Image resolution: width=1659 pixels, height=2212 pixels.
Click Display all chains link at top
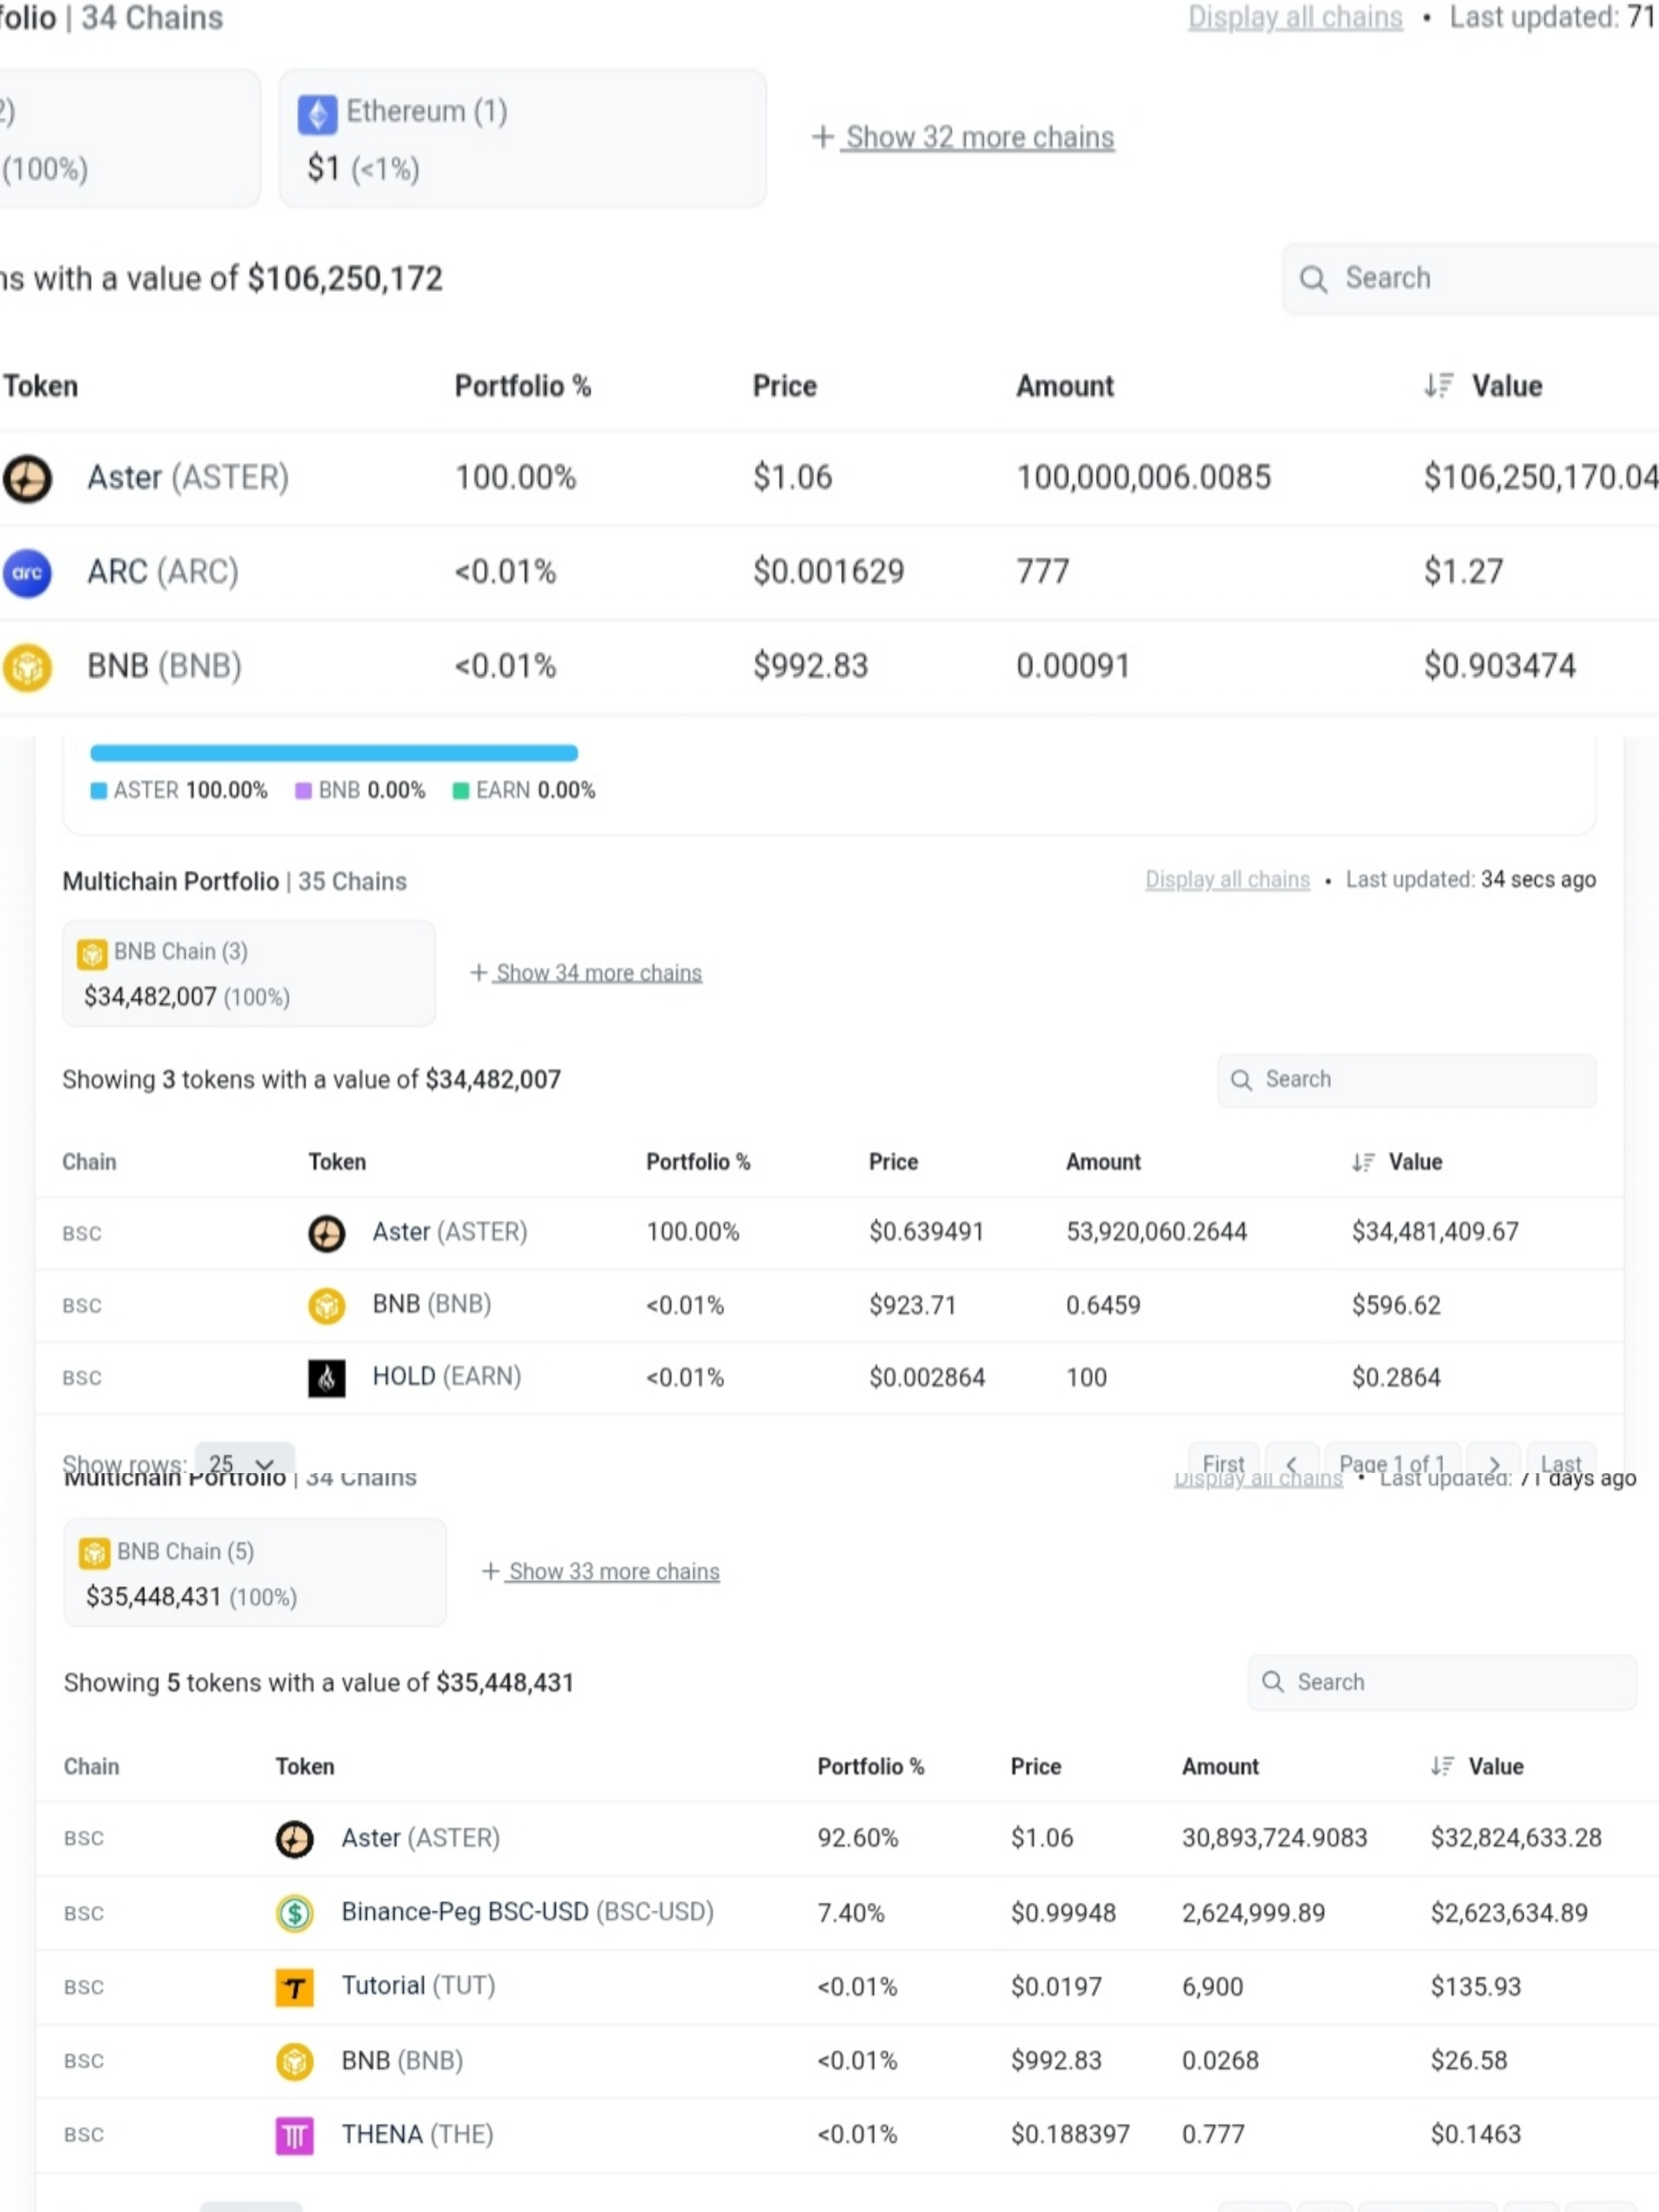tap(1294, 17)
